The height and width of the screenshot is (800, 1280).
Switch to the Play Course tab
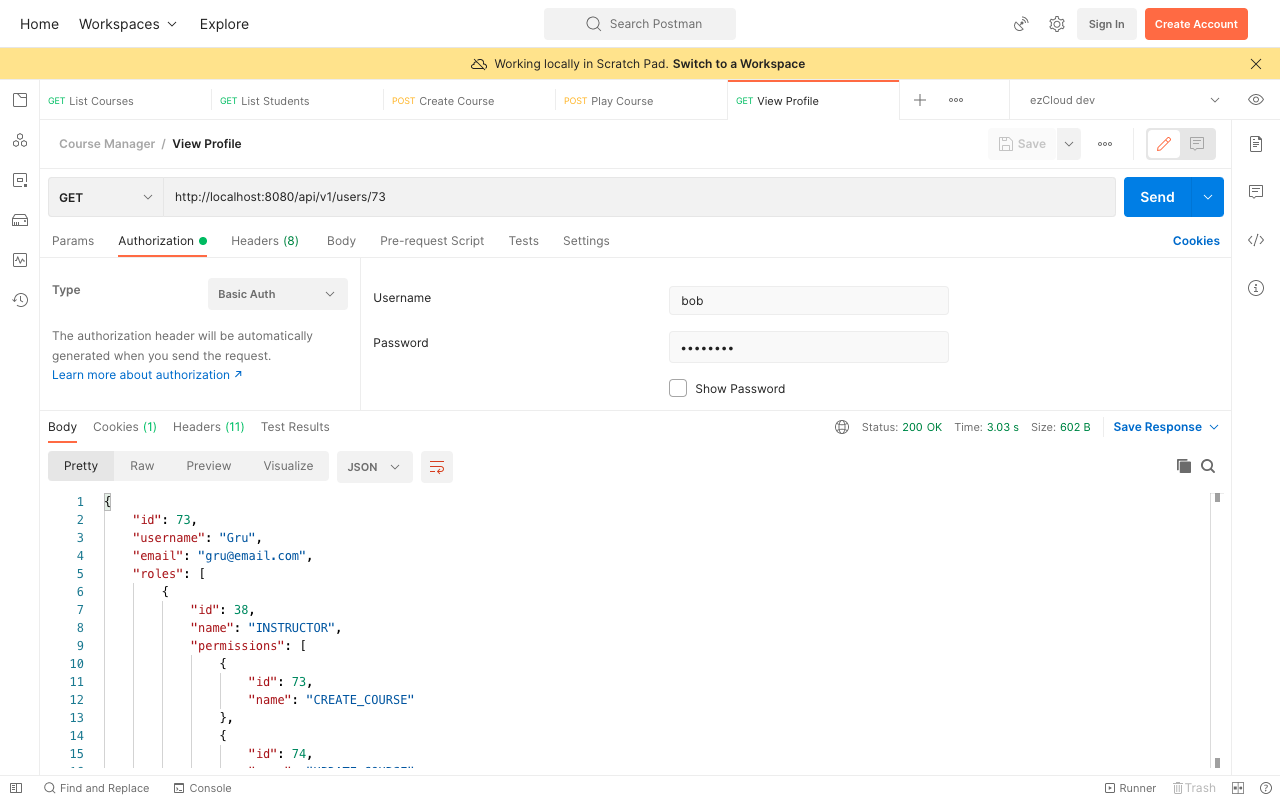[x=642, y=100]
